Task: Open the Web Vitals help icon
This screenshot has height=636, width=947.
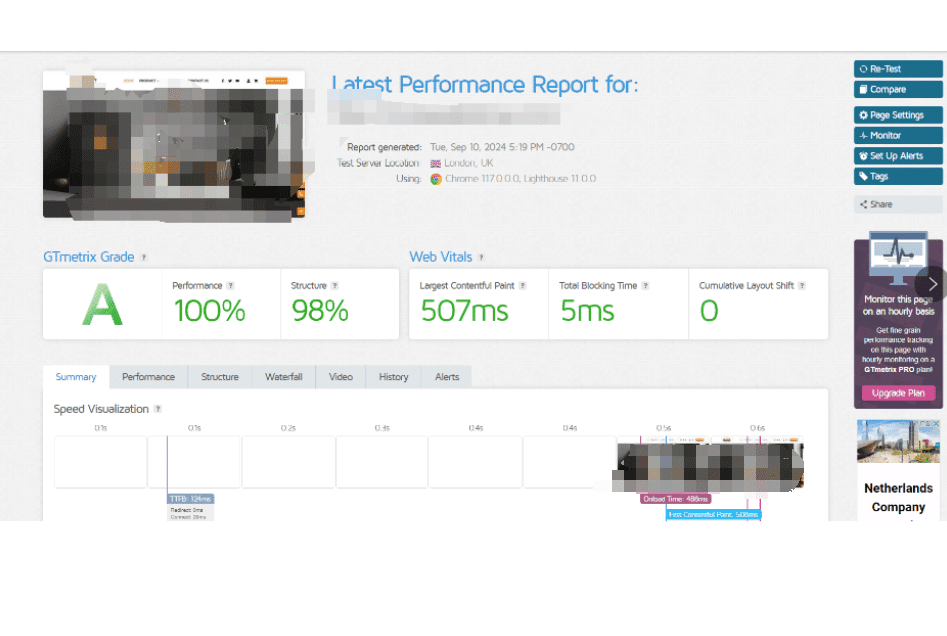Action: 481,258
